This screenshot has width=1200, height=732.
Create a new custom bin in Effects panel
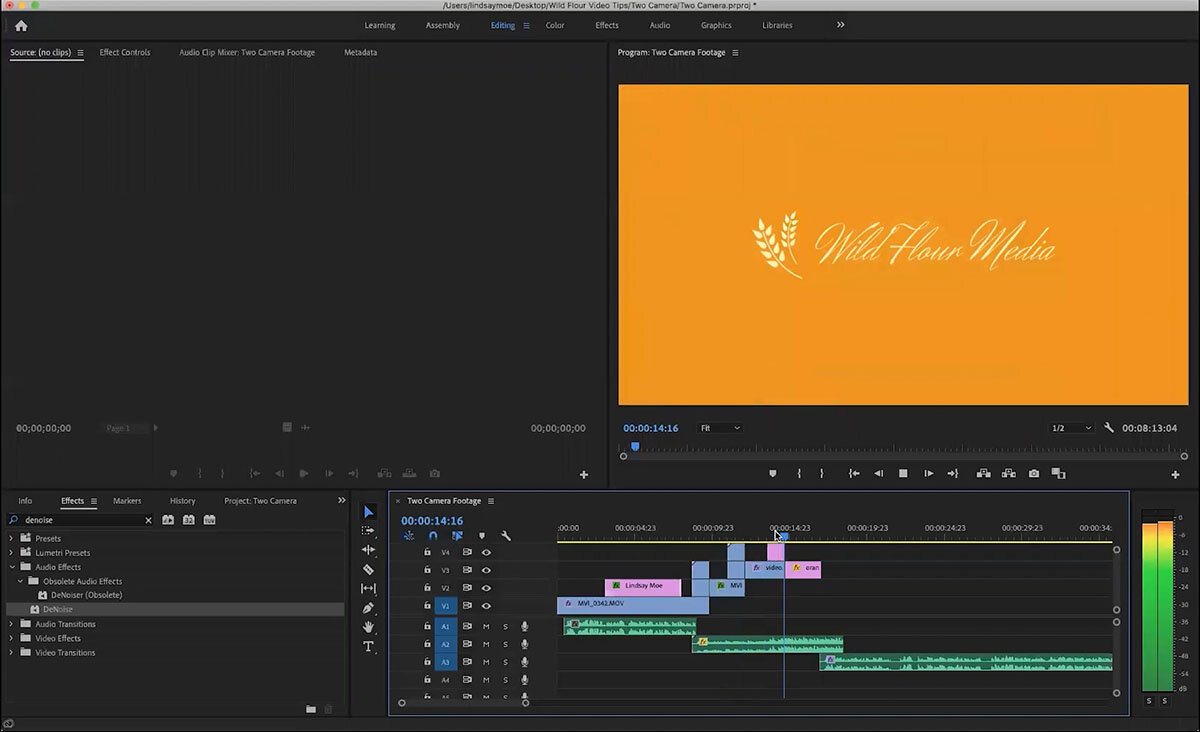tap(311, 709)
